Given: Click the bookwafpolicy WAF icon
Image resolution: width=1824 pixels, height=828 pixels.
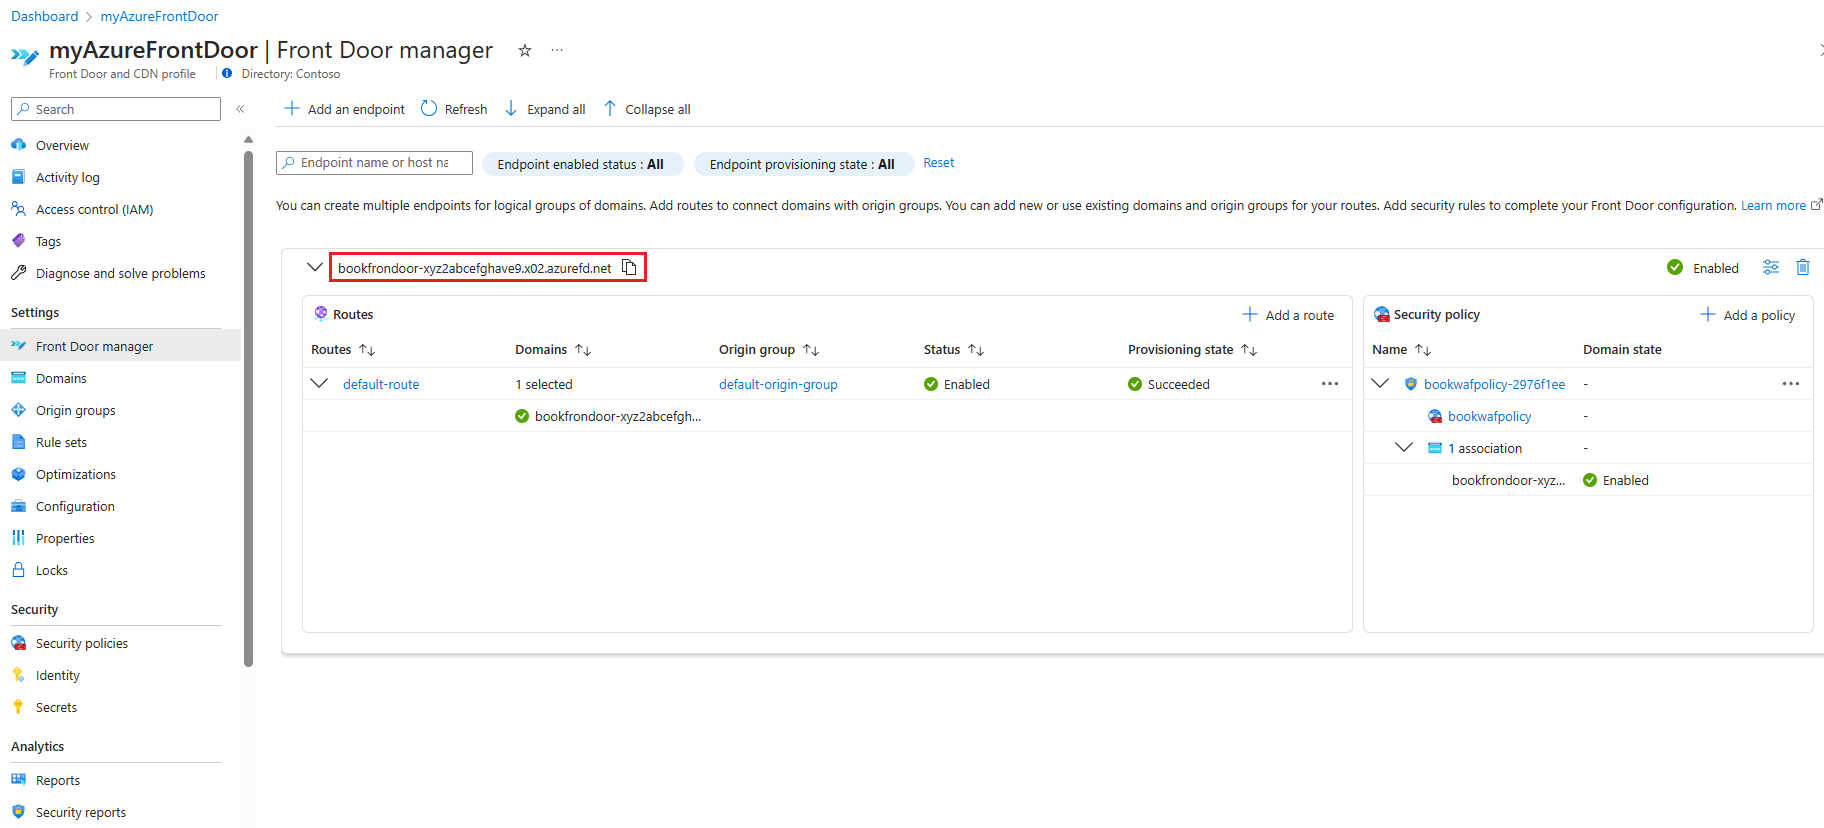Looking at the screenshot, I should click(x=1435, y=416).
